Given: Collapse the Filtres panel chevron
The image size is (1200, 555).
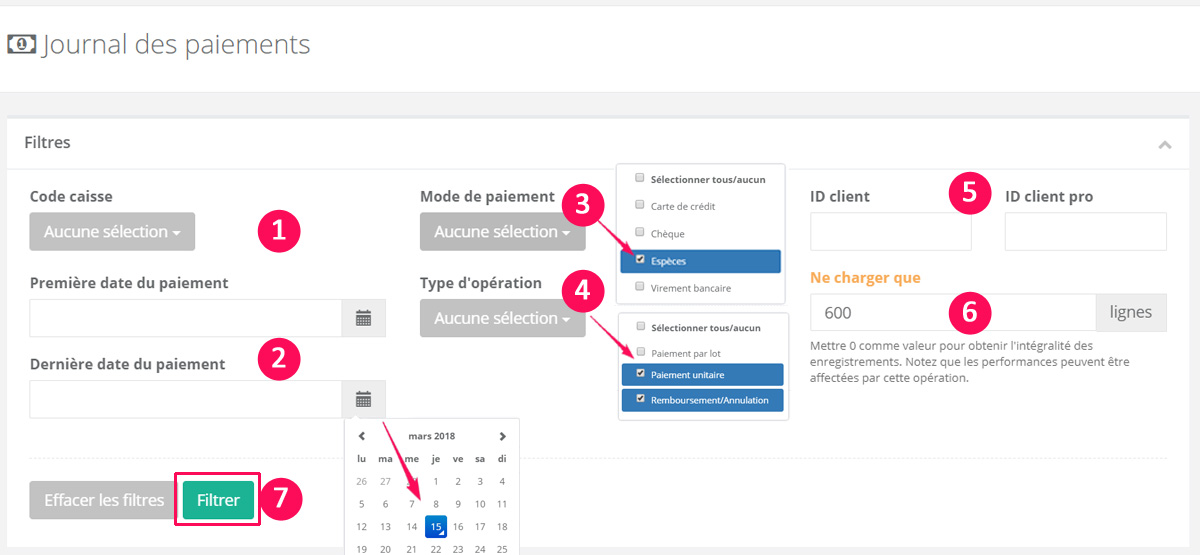Looking at the screenshot, I should 1164,144.
